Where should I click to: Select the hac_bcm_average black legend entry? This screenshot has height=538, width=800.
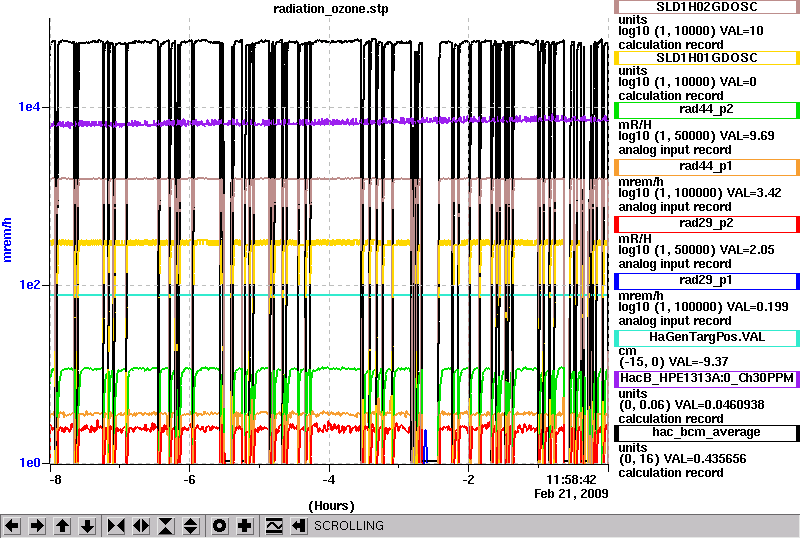[x=707, y=433]
